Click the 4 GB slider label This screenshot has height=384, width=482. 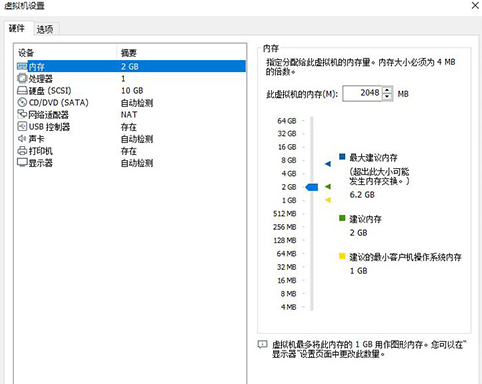[289, 174]
